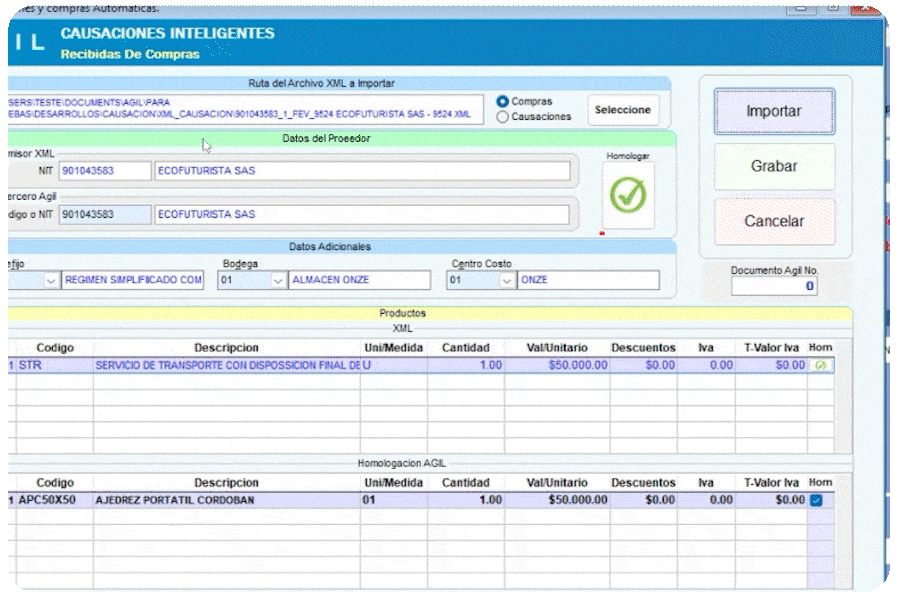The width and height of the screenshot is (900, 600).
Task: Toggle the Hom checkbox for AJEDREZ PORTATIL CORDOBAN
Action: [x=816, y=500]
